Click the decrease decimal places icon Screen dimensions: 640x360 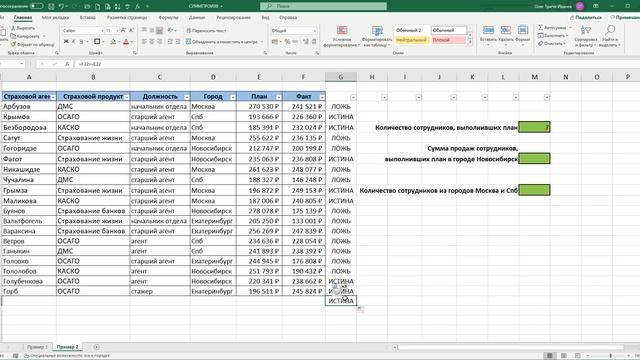tap(314, 42)
